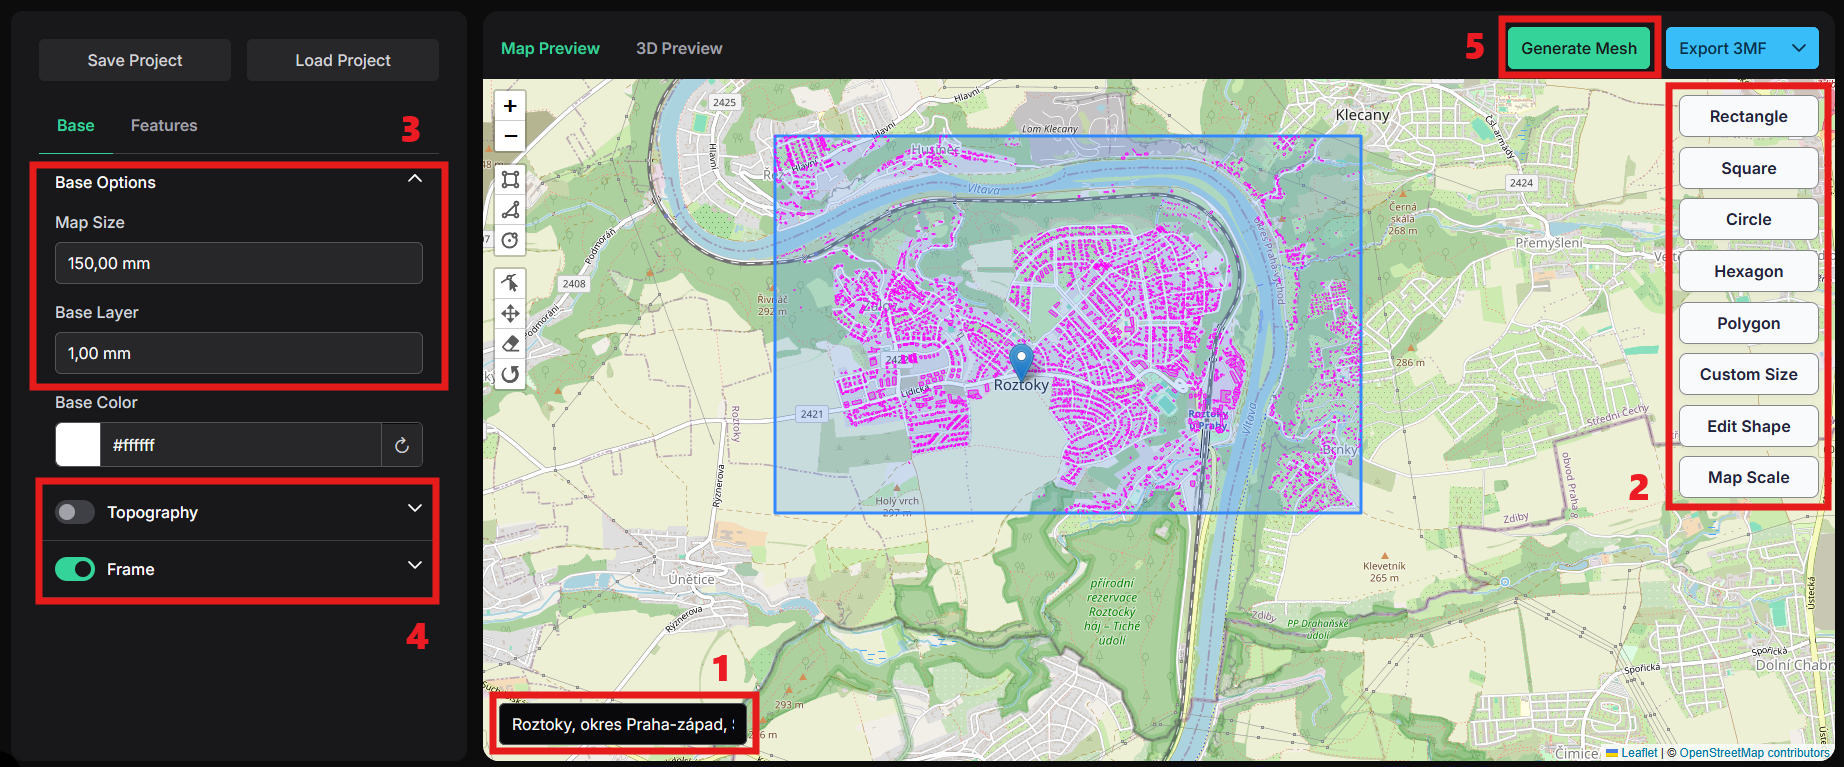1844x767 pixels.
Task: Select the draw rectangle tool icon
Action: (510, 179)
